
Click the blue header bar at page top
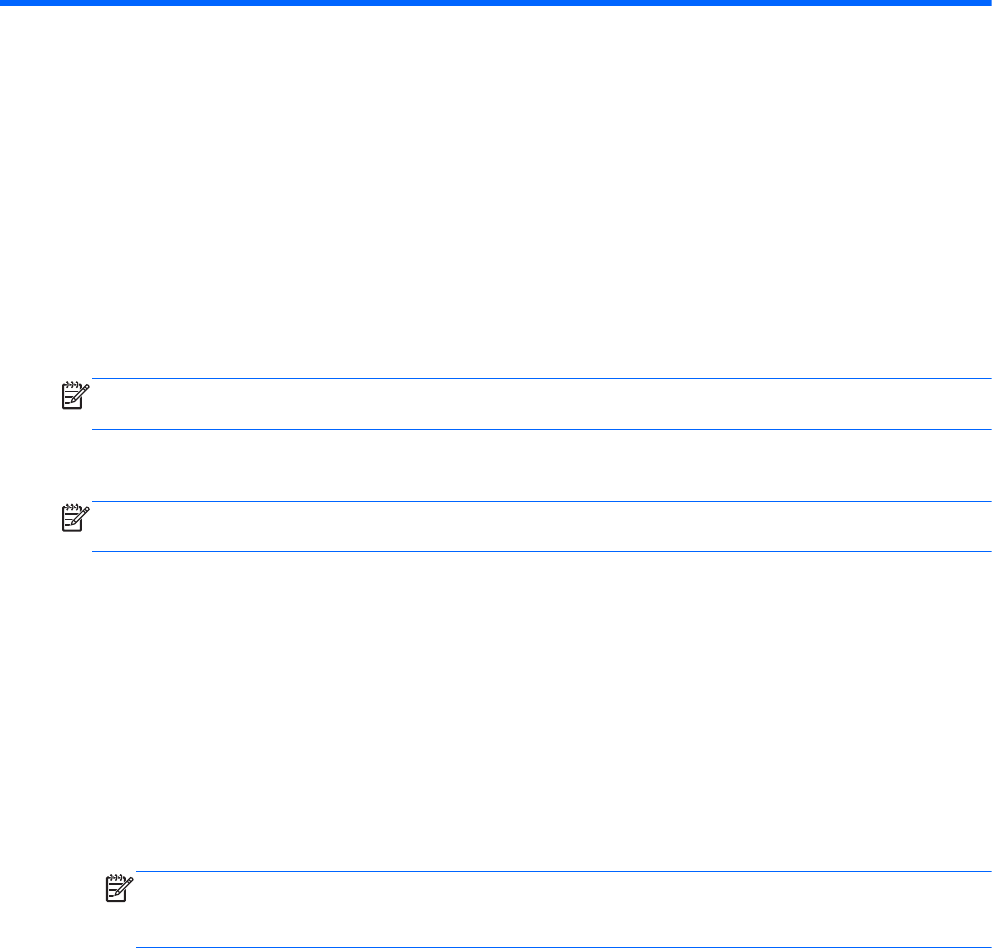[x=496, y=4]
